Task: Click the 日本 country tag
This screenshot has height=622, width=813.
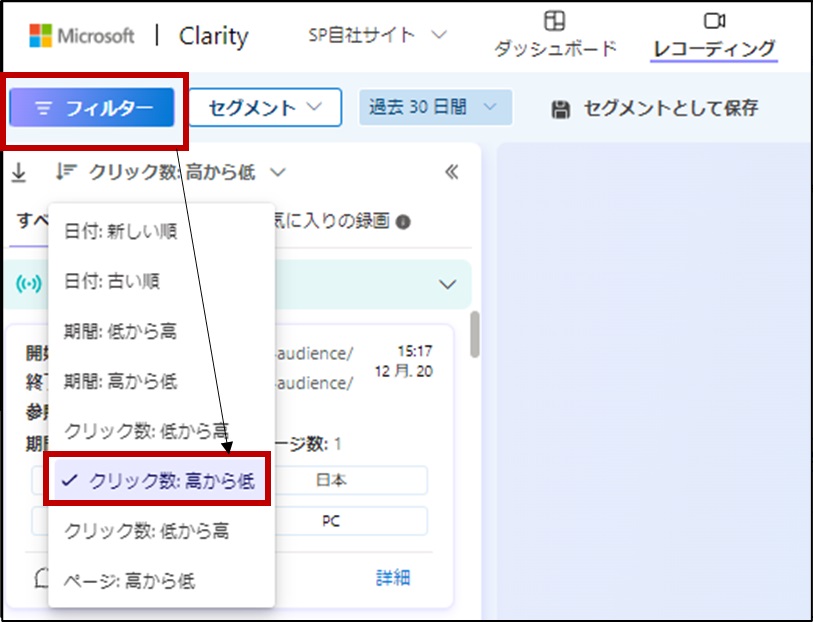Action: [331, 480]
